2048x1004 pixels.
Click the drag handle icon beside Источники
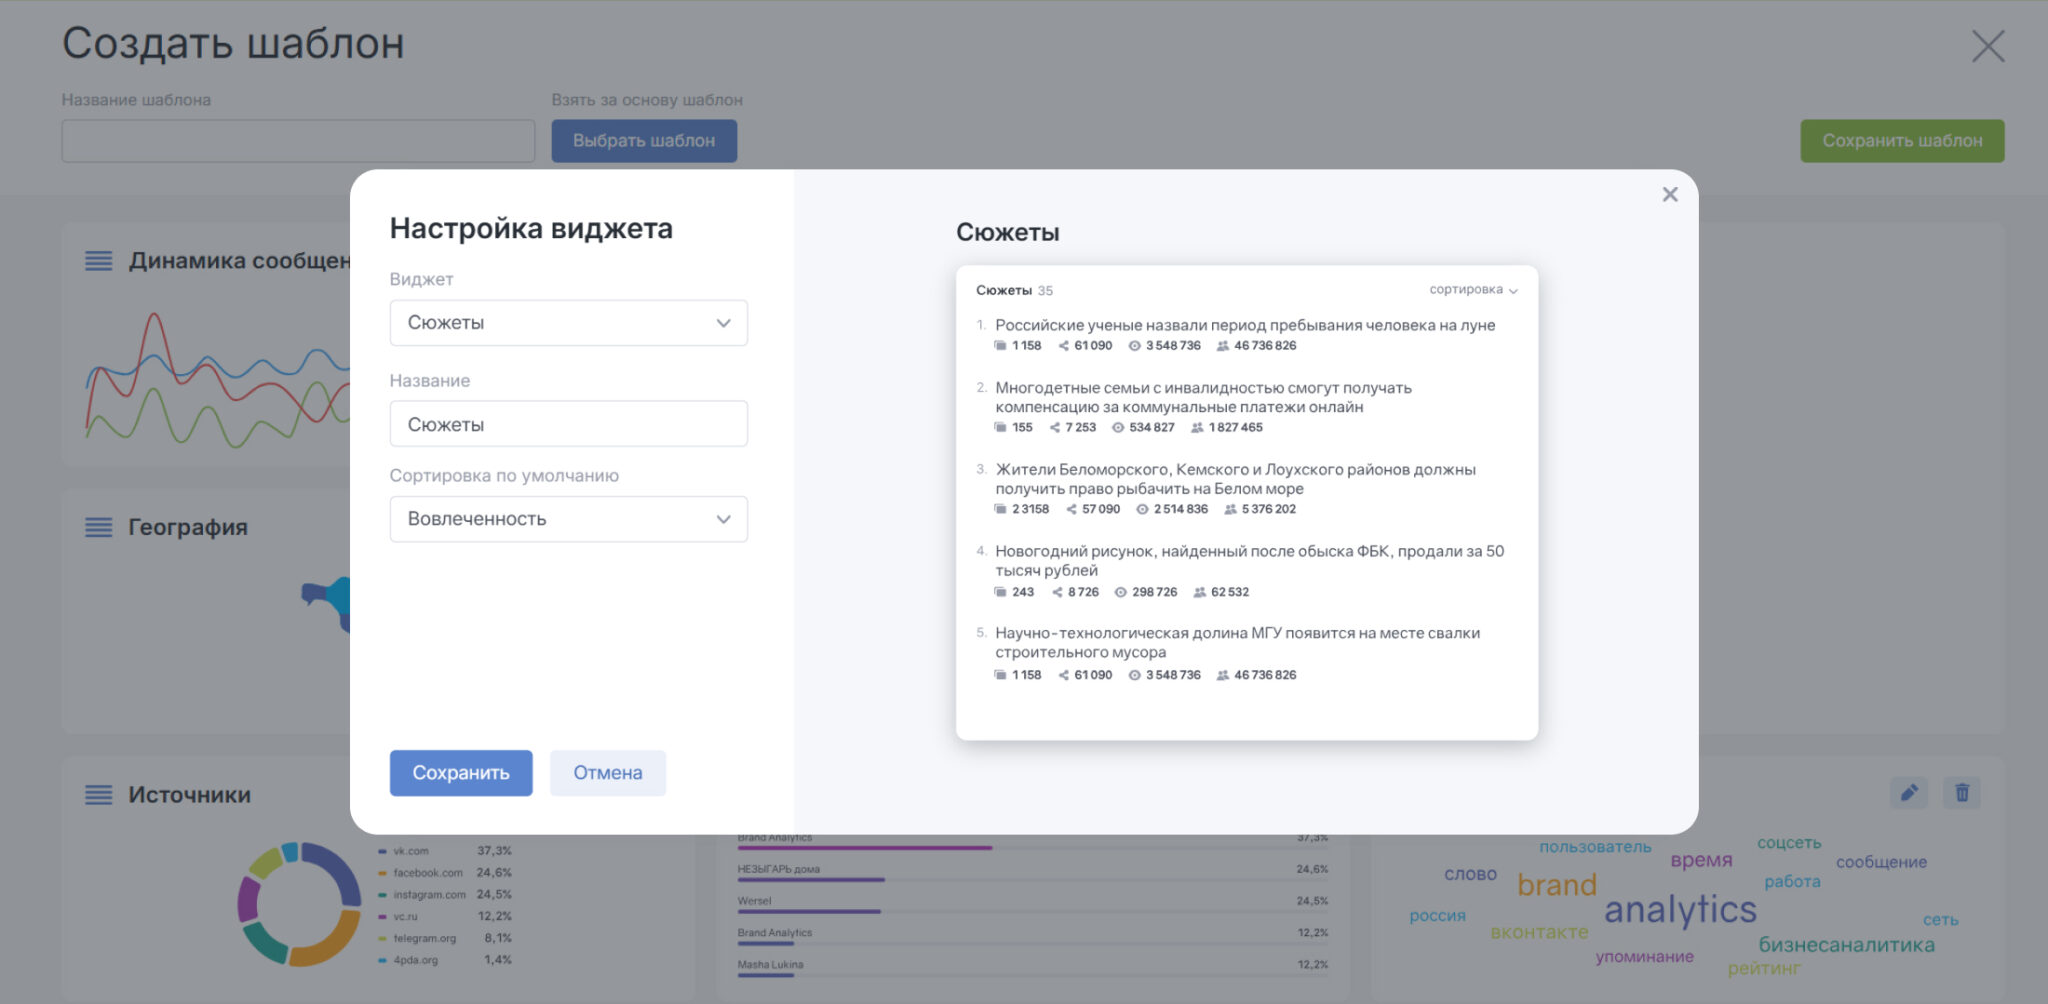coord(98,795)
